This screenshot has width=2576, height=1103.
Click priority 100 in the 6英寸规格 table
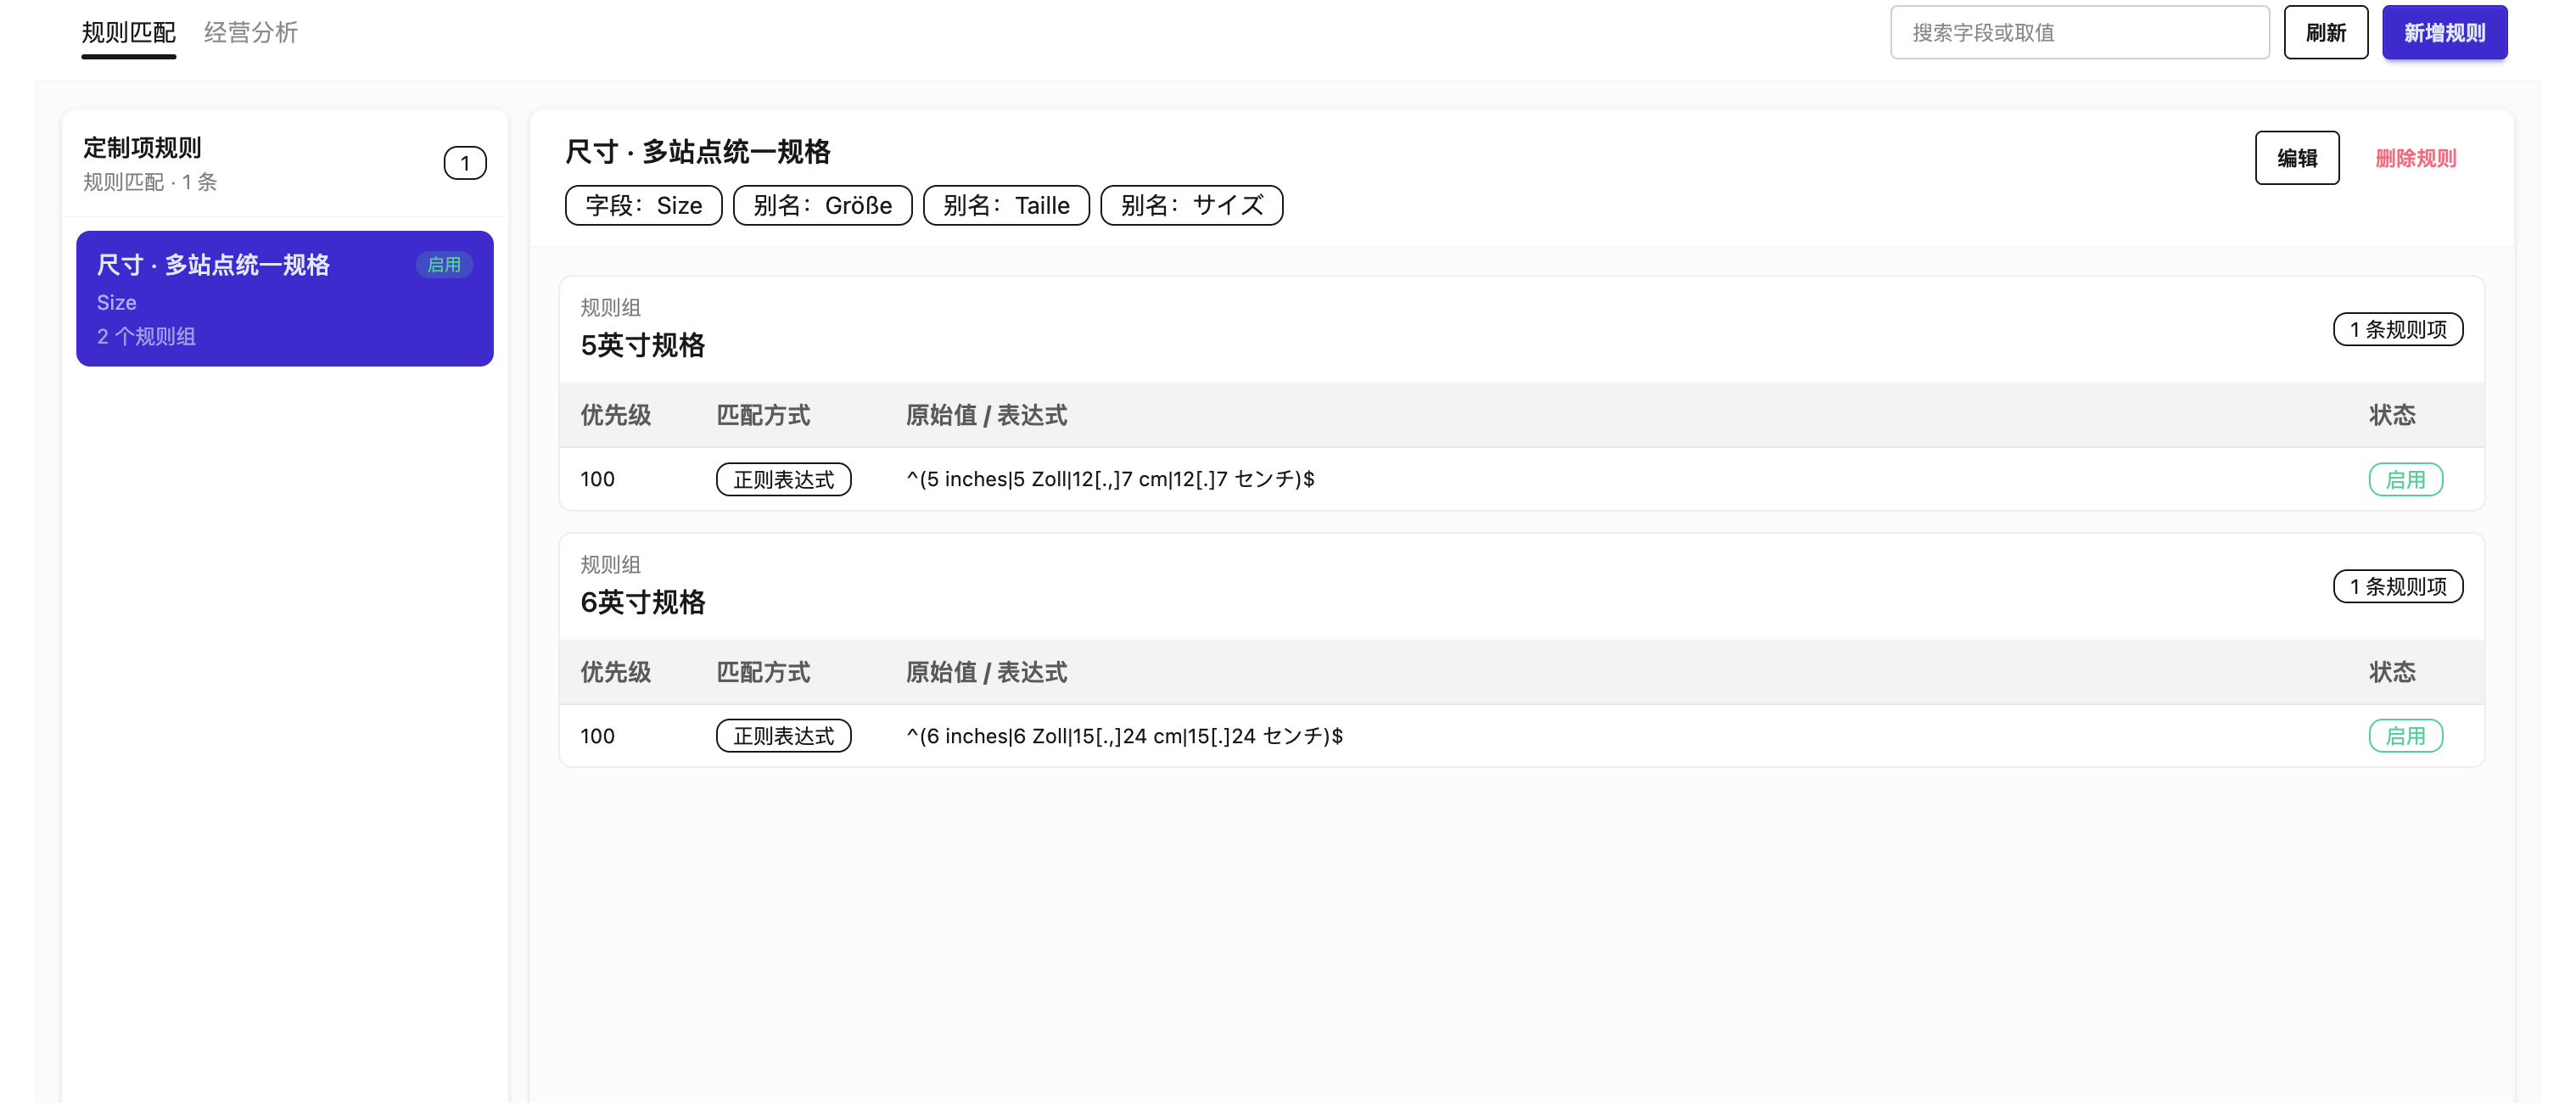597,736
